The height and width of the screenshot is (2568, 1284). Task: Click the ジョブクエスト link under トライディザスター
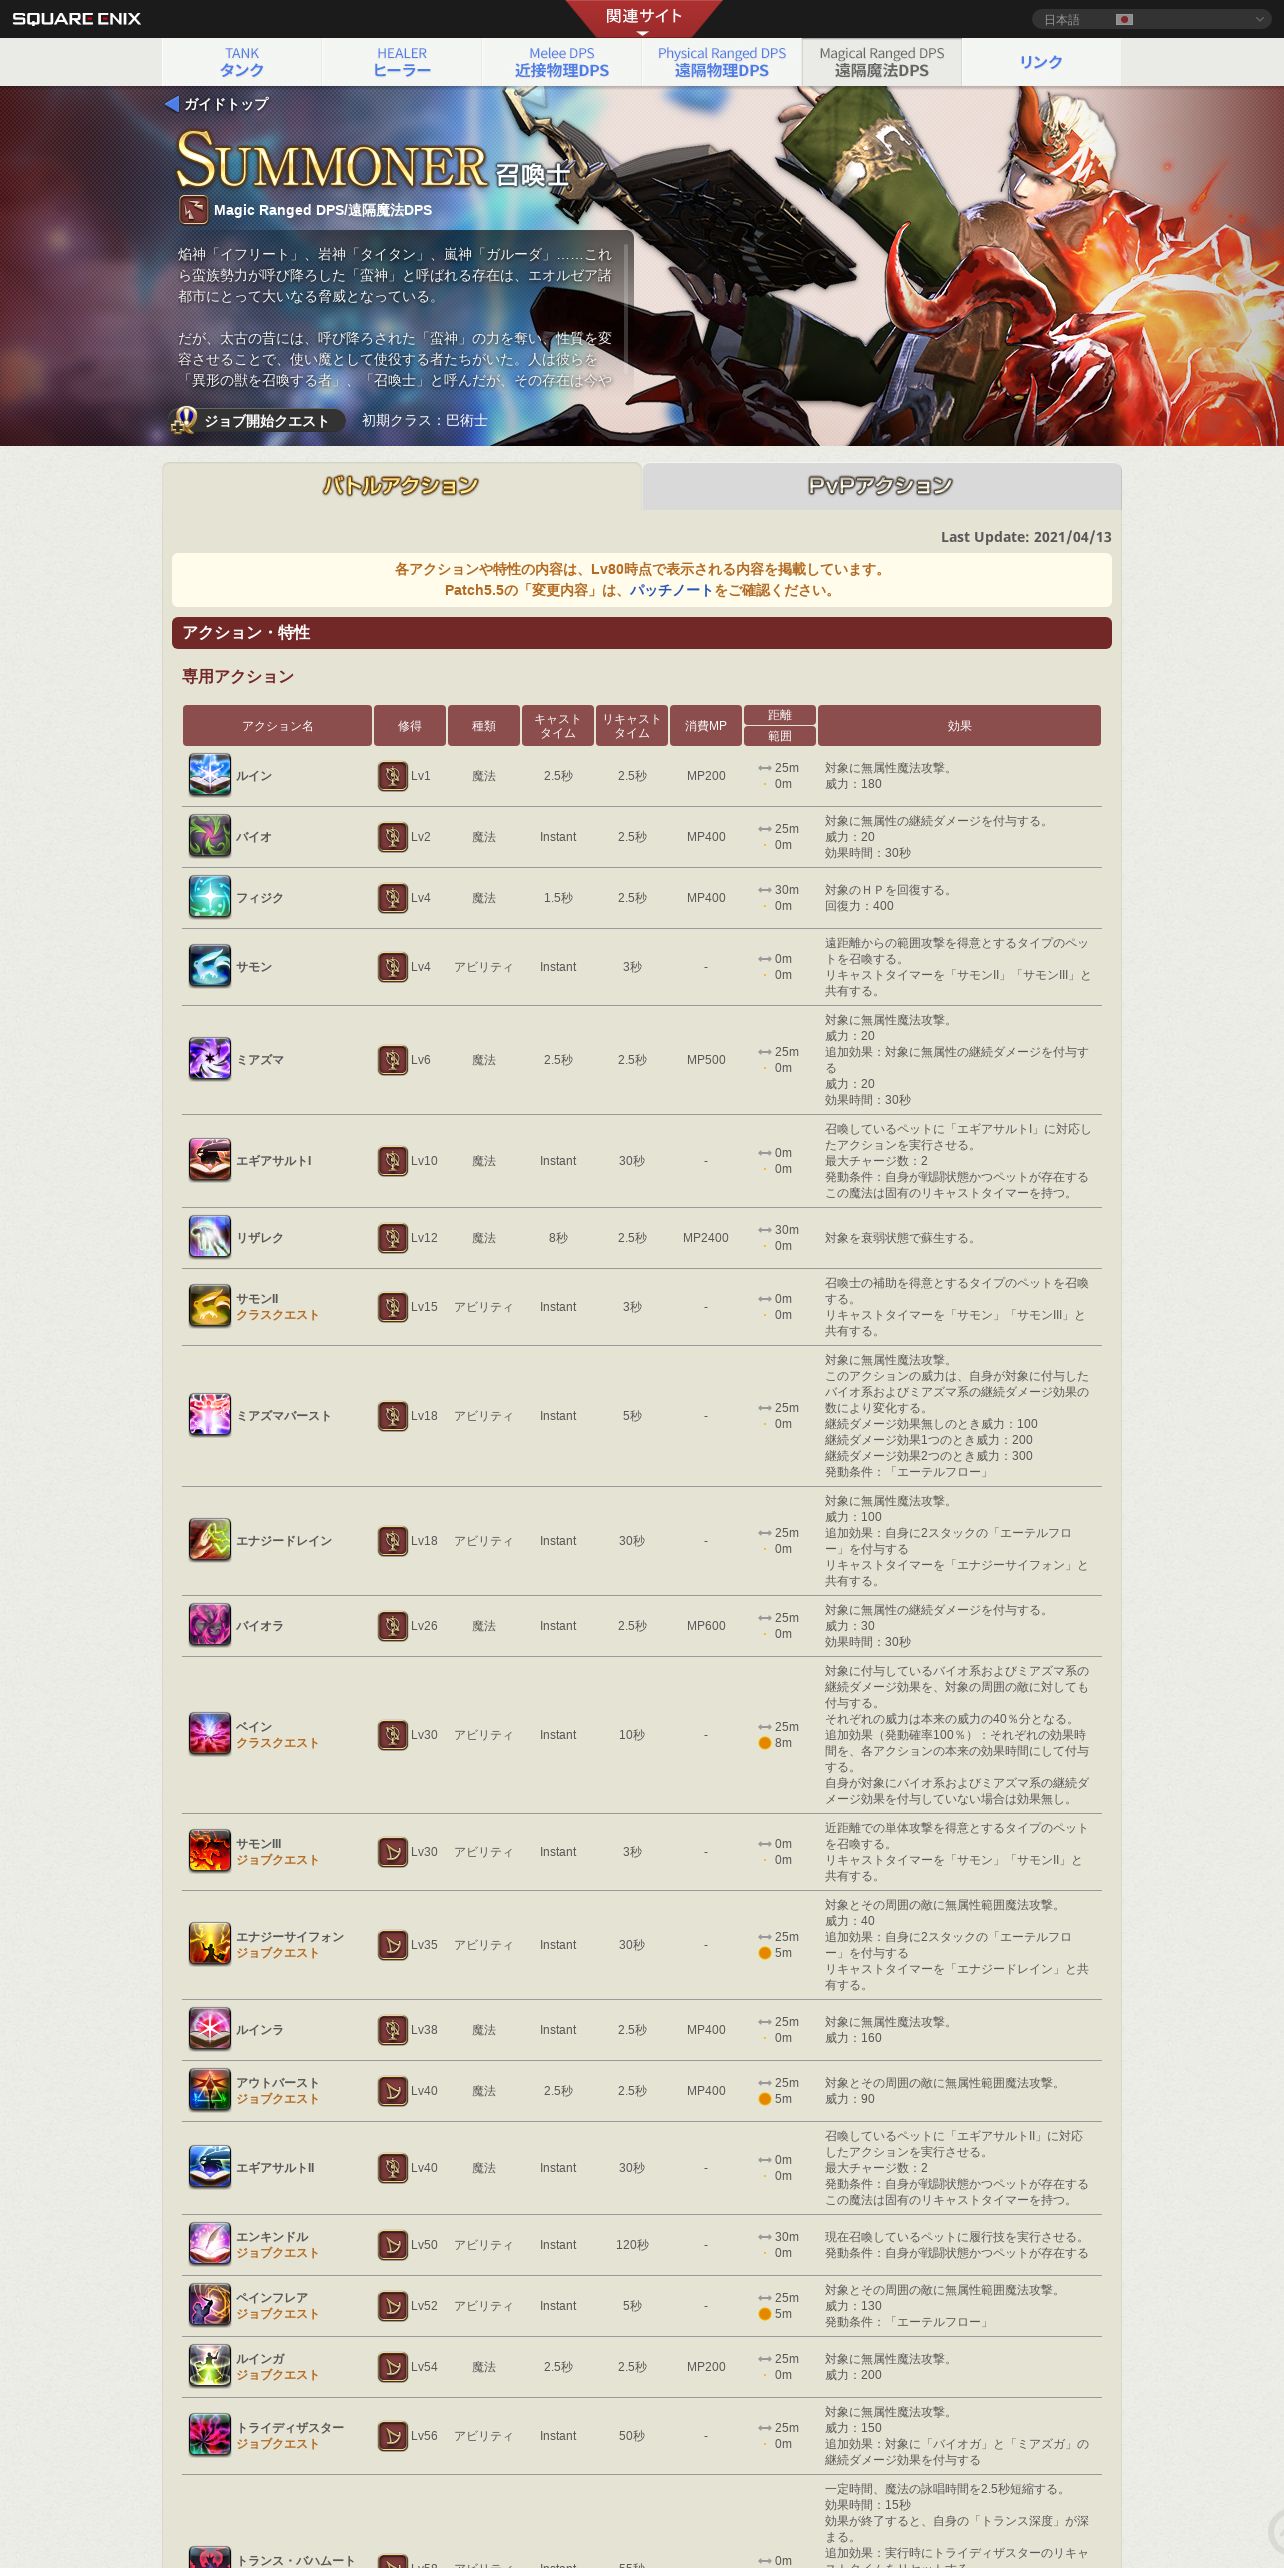(277, 2444)
